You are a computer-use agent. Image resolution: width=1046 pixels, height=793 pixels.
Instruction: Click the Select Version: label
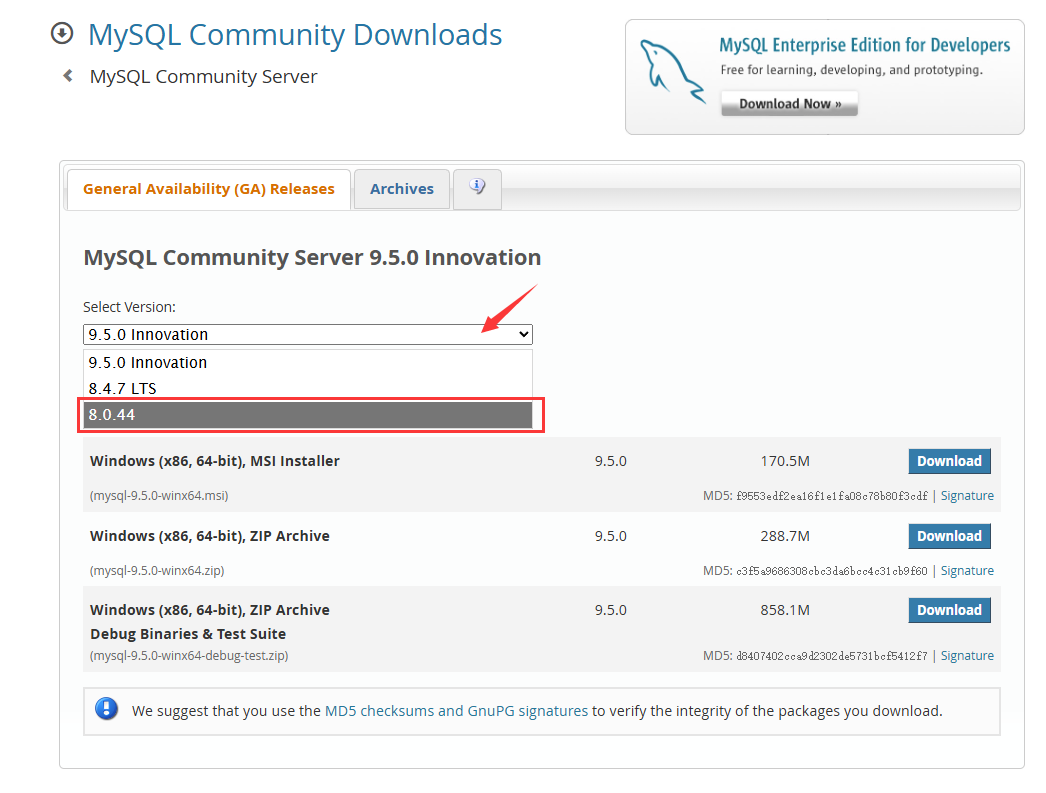[129, 307]
